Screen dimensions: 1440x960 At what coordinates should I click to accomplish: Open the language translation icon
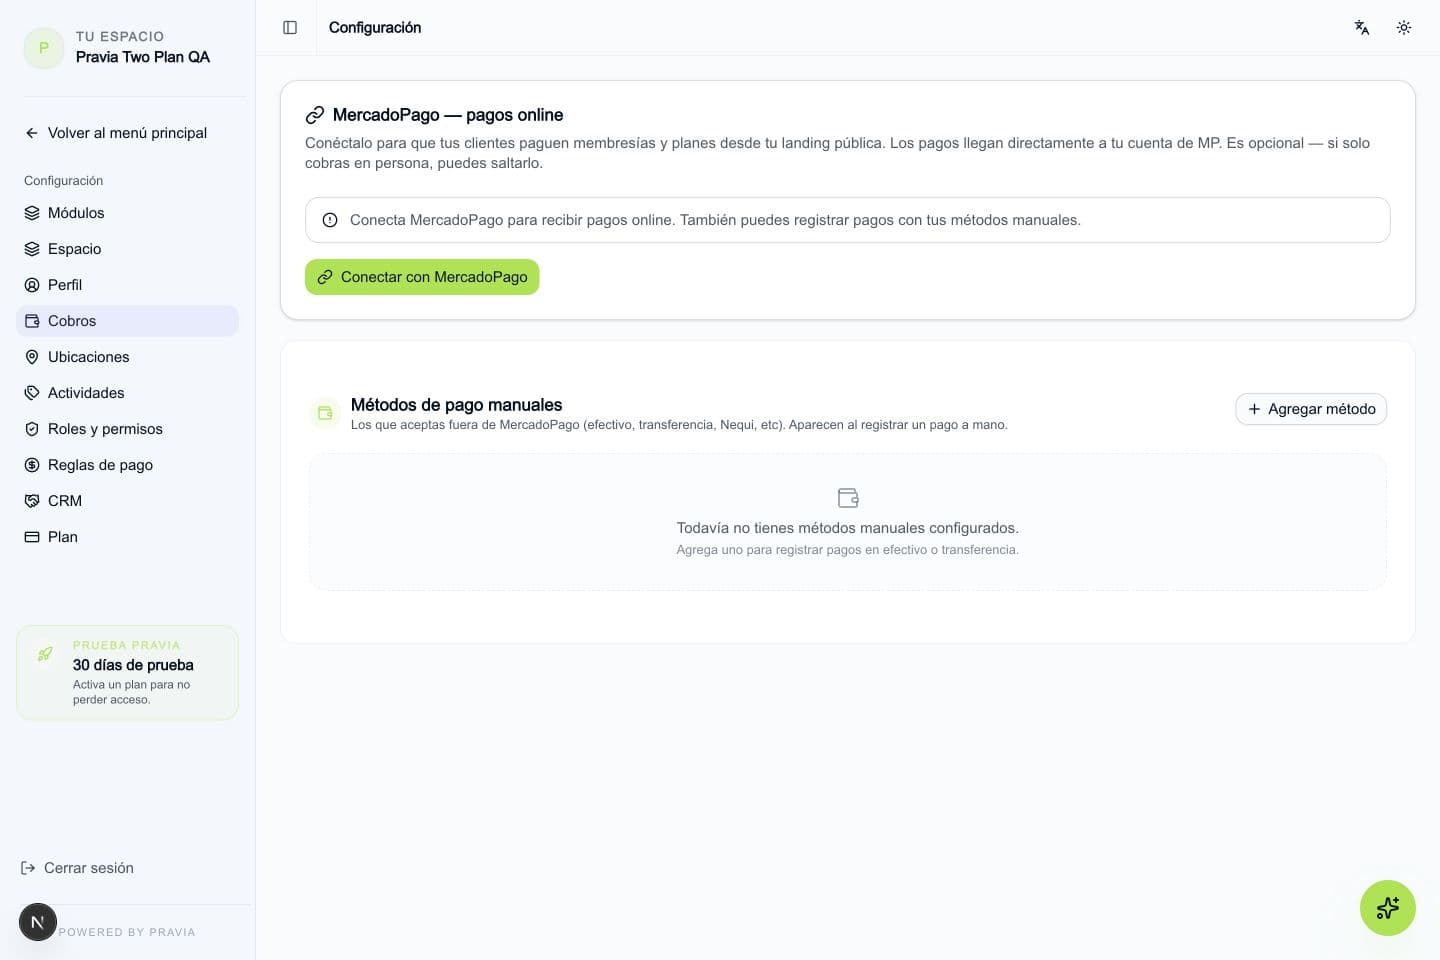[1362, 28]
